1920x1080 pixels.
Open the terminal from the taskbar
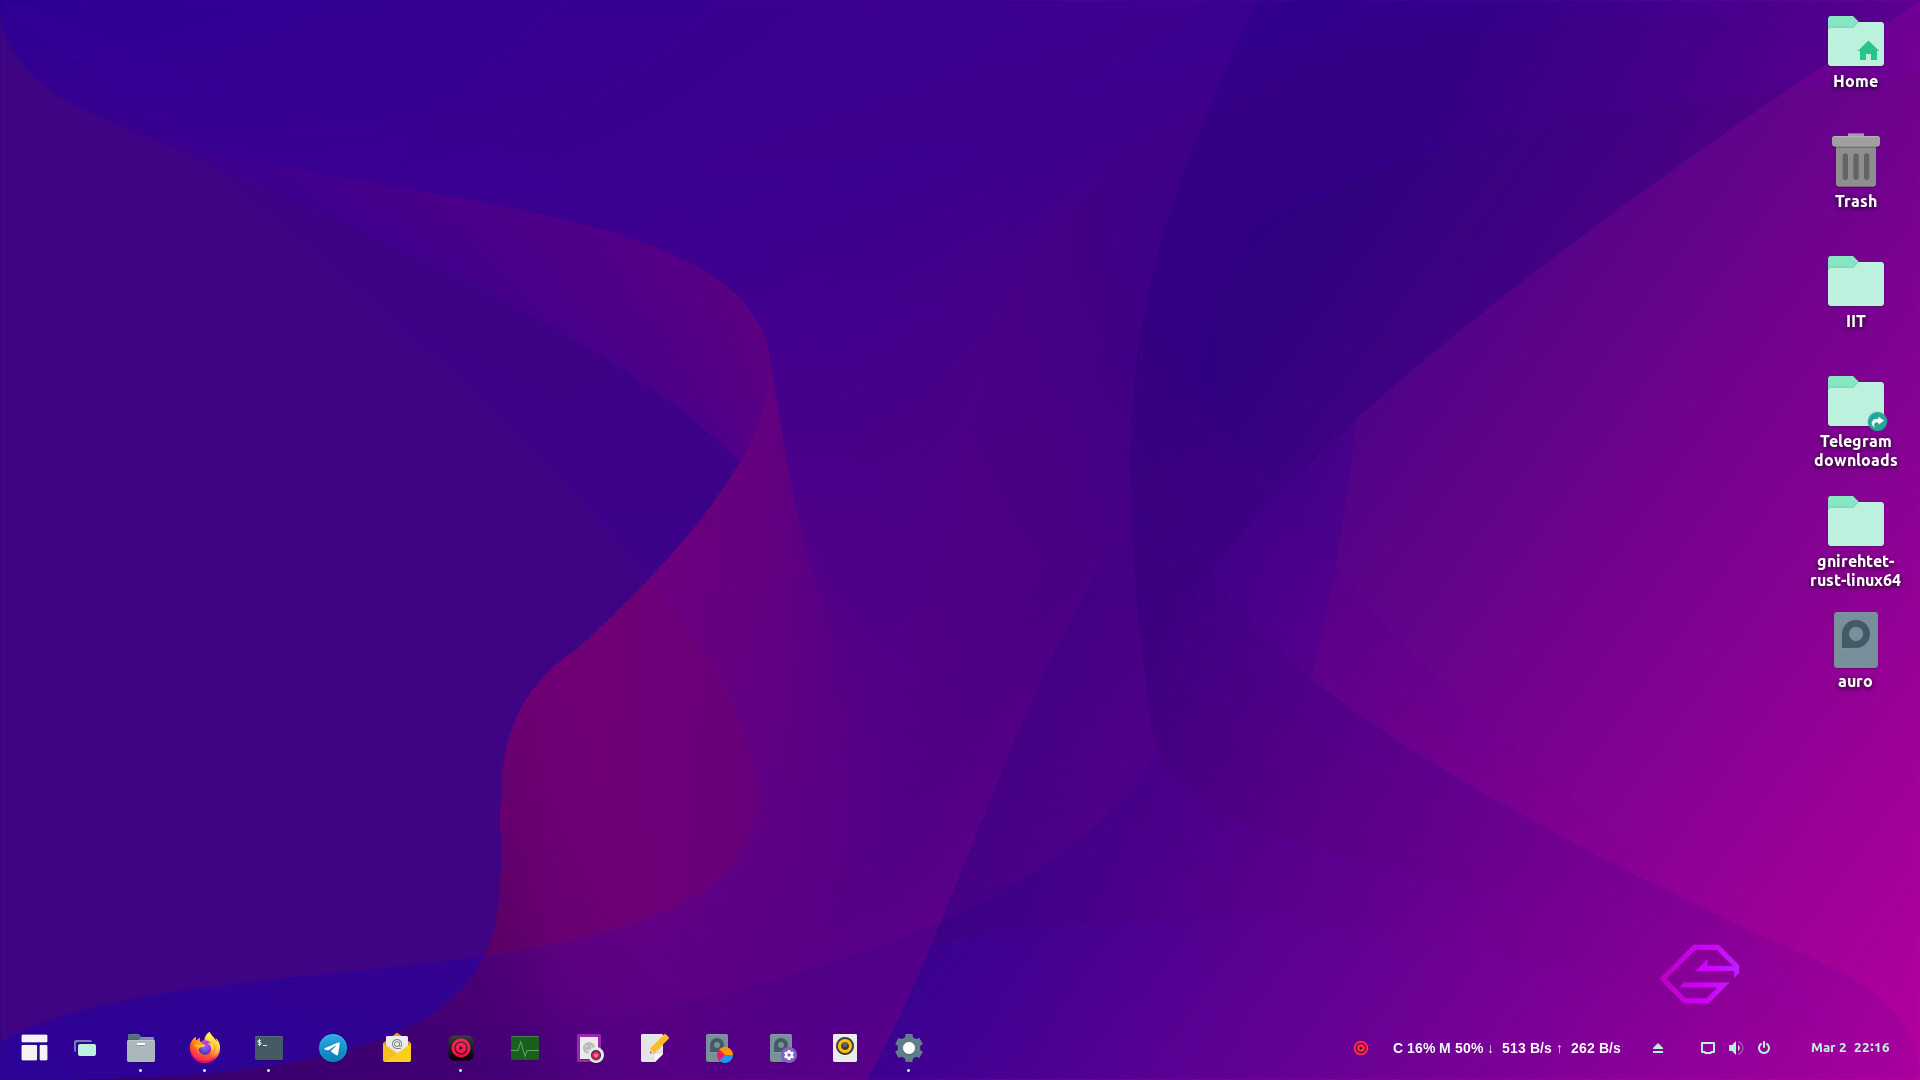pos(269,1048)
